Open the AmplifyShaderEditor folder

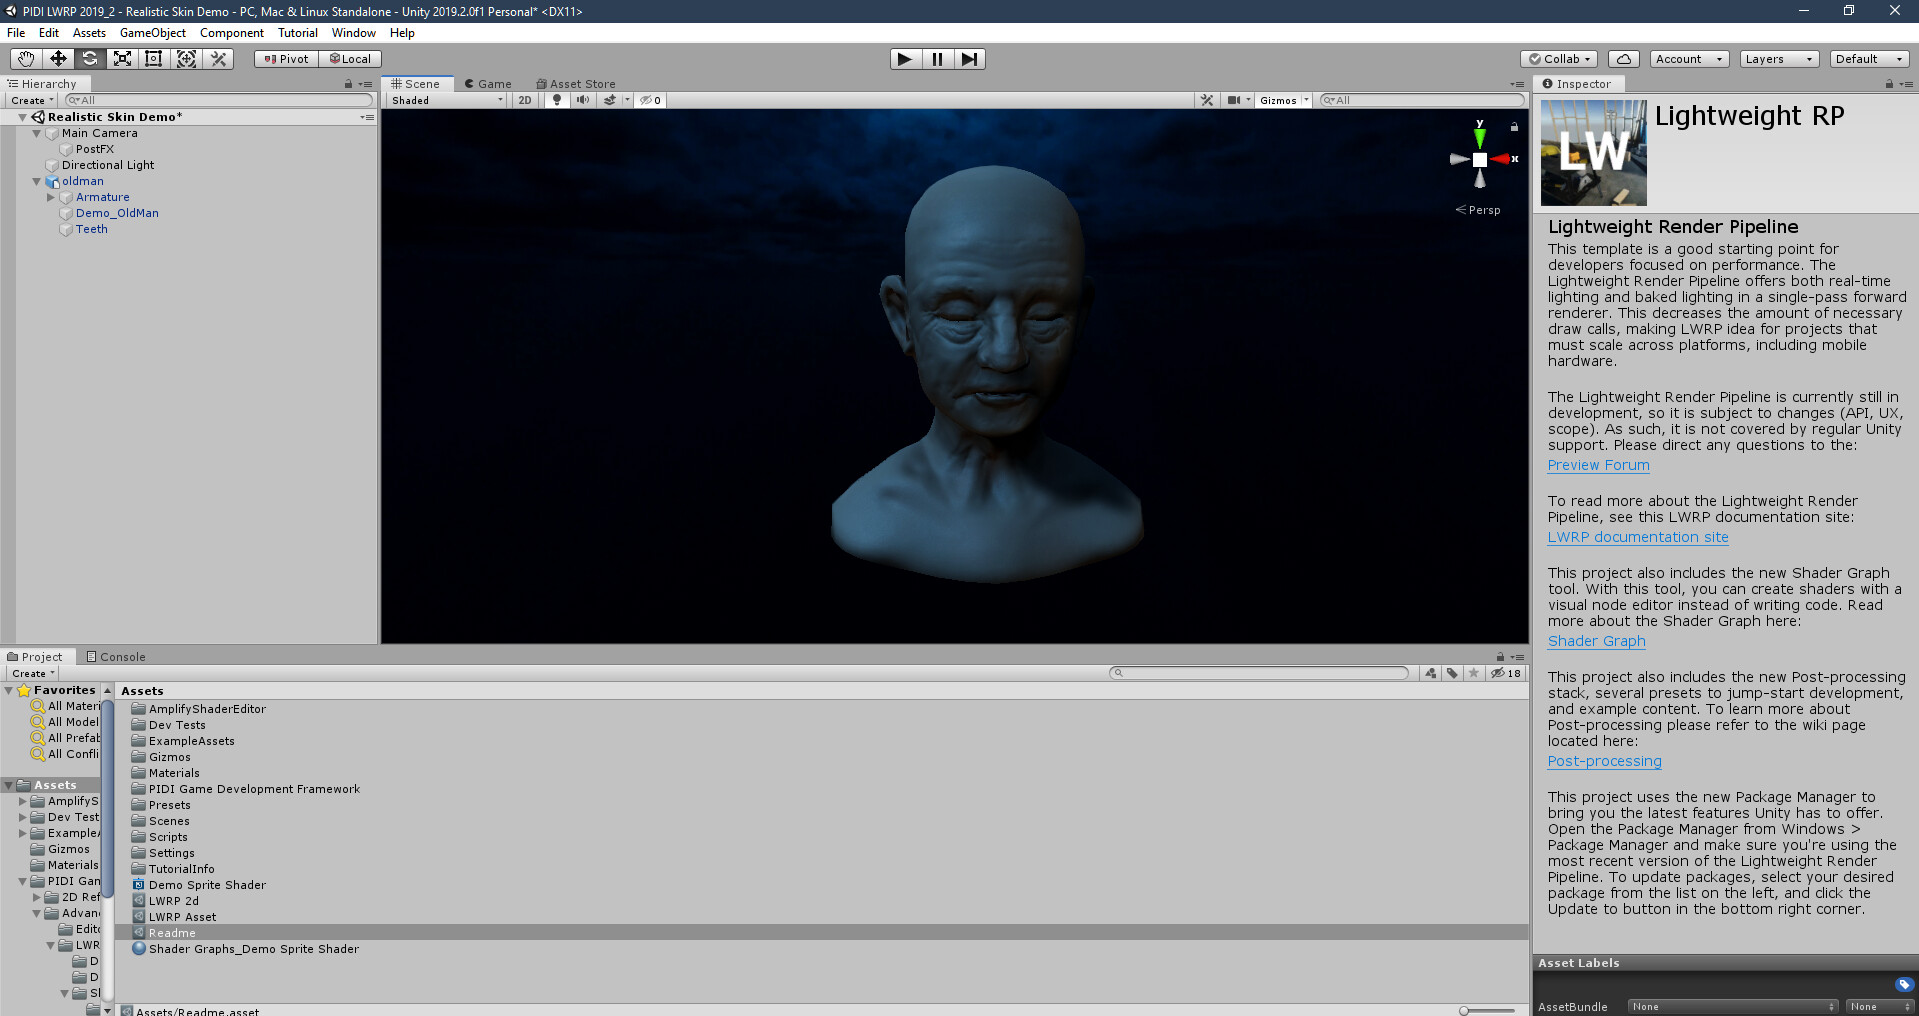click(207, 709)
